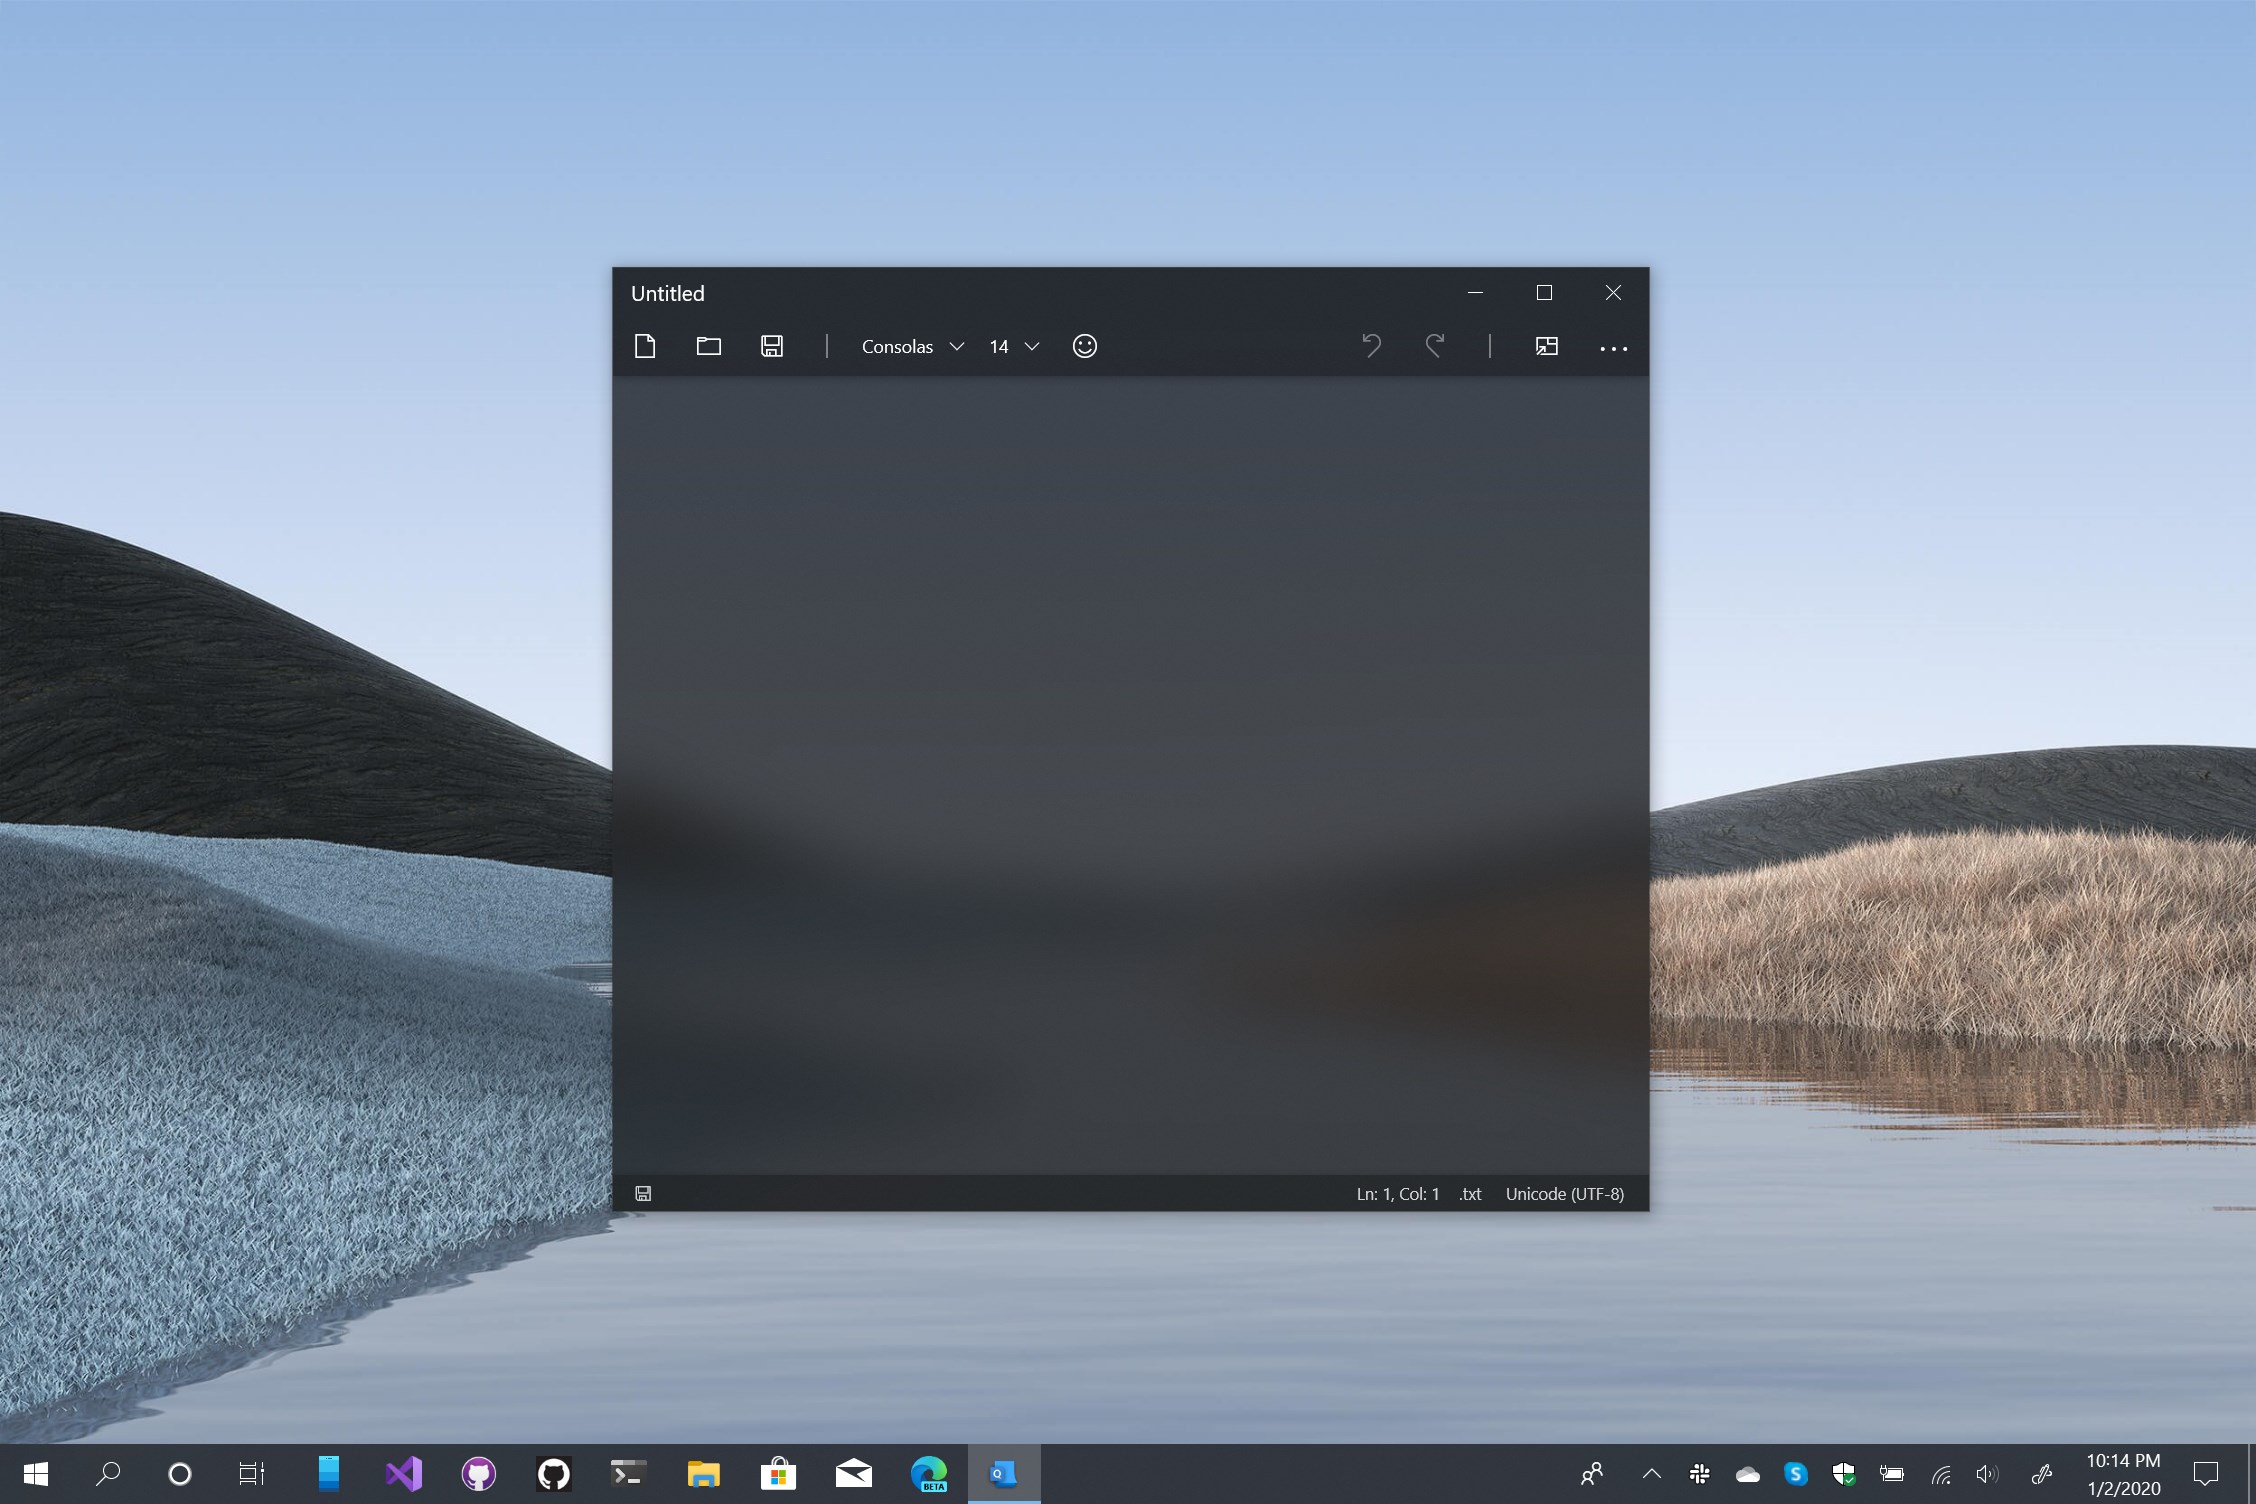Viewport: 2256px width, 1504px height.
Task: Switch to the Untitled tab
Action: pos(667,292)
